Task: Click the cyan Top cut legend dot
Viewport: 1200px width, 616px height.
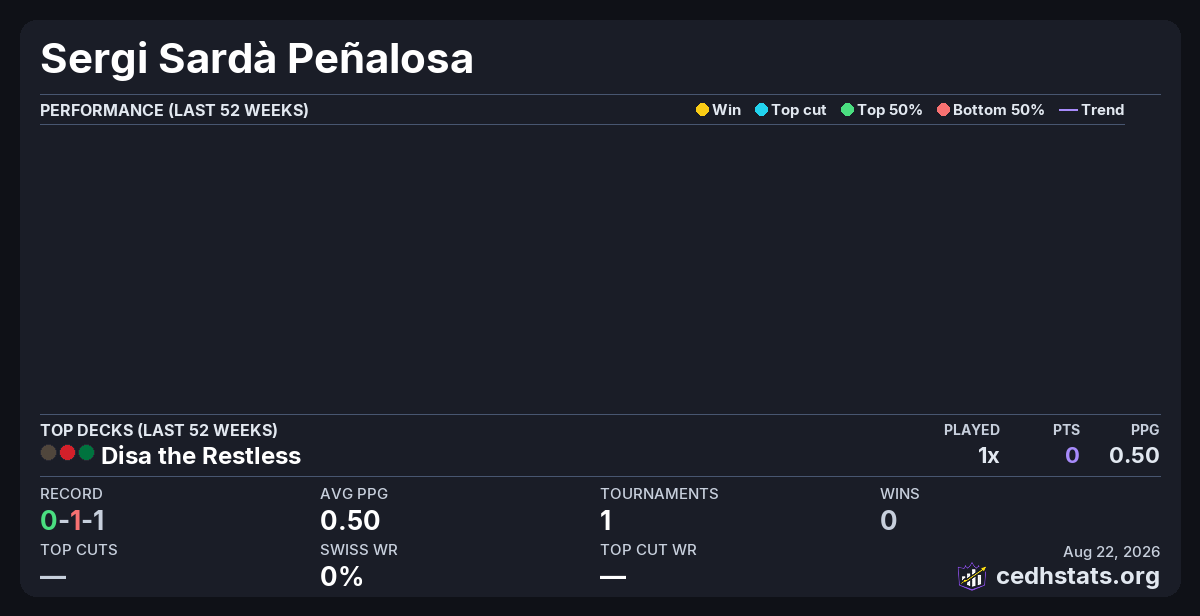Action: (761, 110)
